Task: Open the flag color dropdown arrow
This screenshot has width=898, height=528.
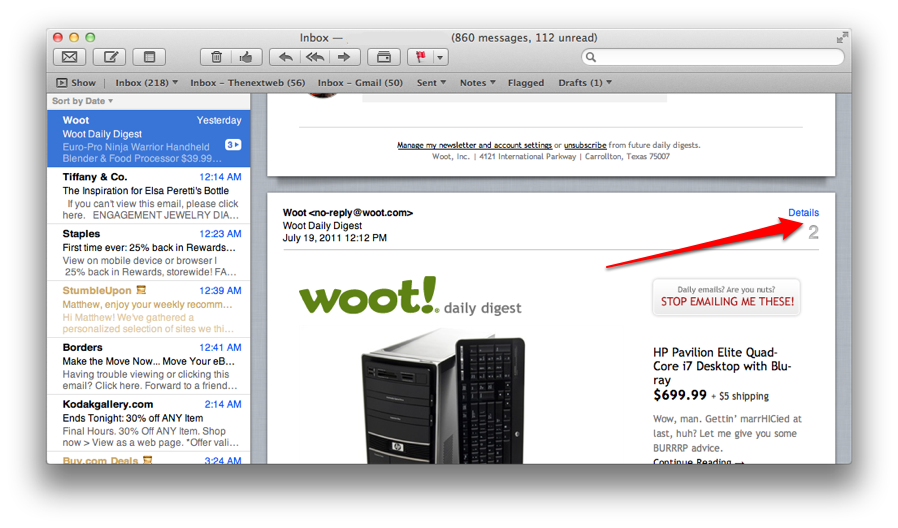Action: pyautogui.click(x=440, y=57)
